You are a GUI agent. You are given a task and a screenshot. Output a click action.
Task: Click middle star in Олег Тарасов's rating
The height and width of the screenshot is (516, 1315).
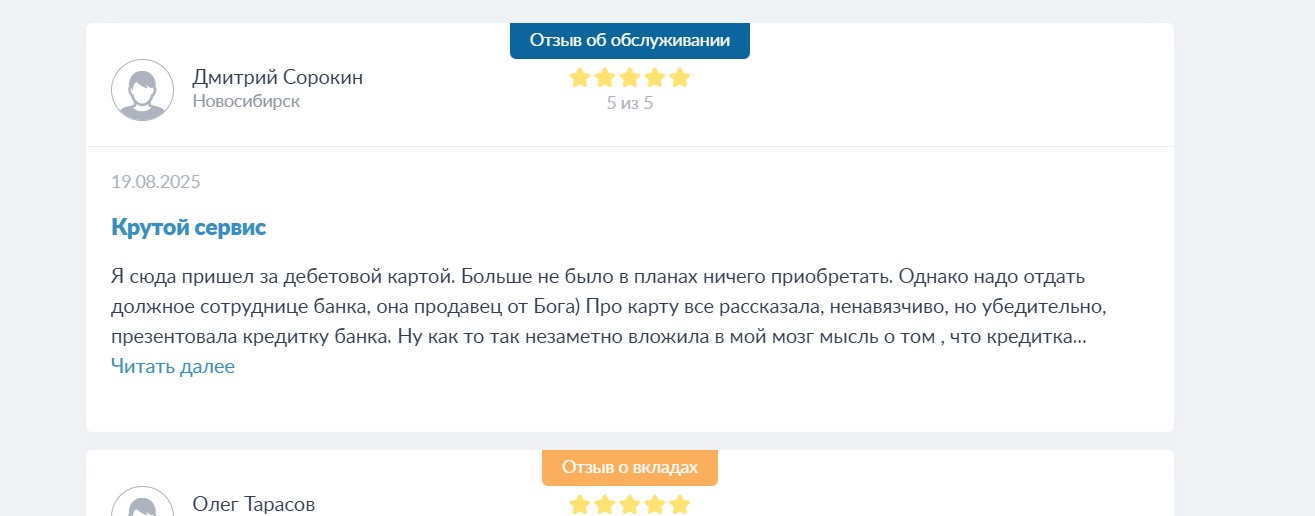point(630,504)
